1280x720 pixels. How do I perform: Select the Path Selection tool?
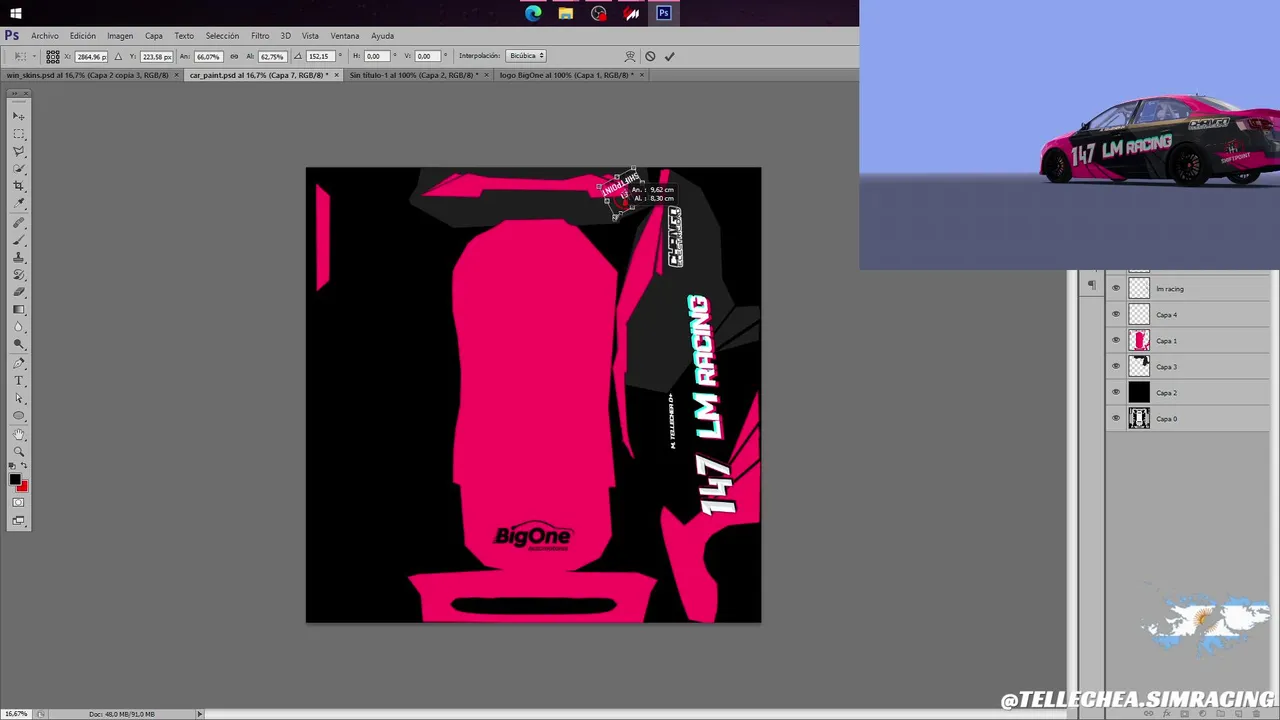click(19, 399)
